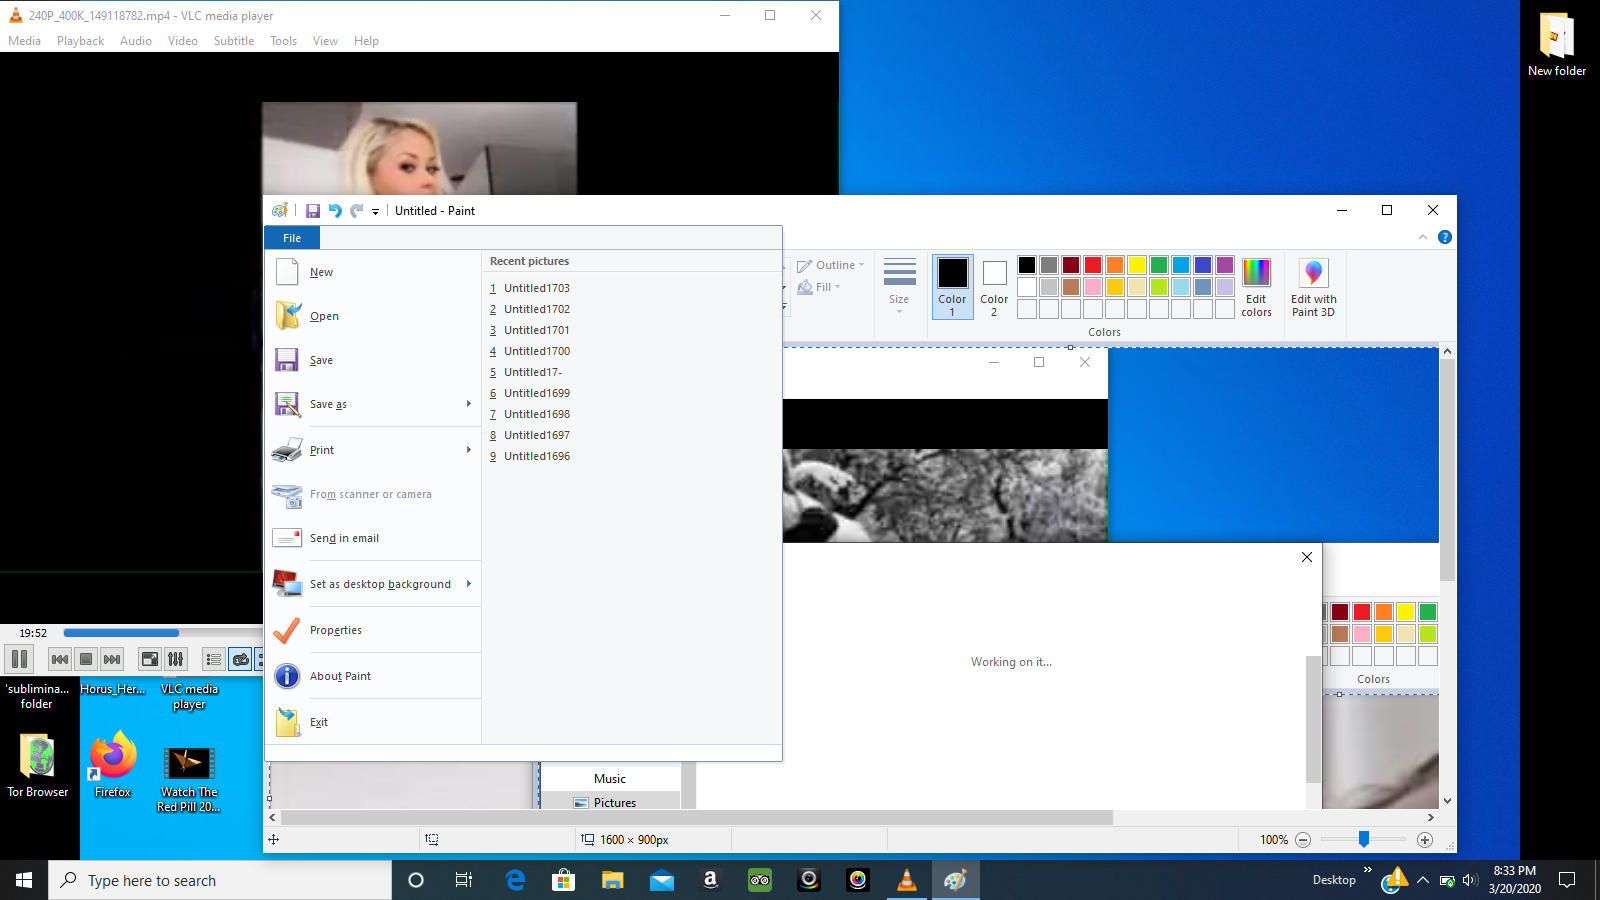
Task: Click Redo icon in Paint title bar
Action: (x=357, y=211)
